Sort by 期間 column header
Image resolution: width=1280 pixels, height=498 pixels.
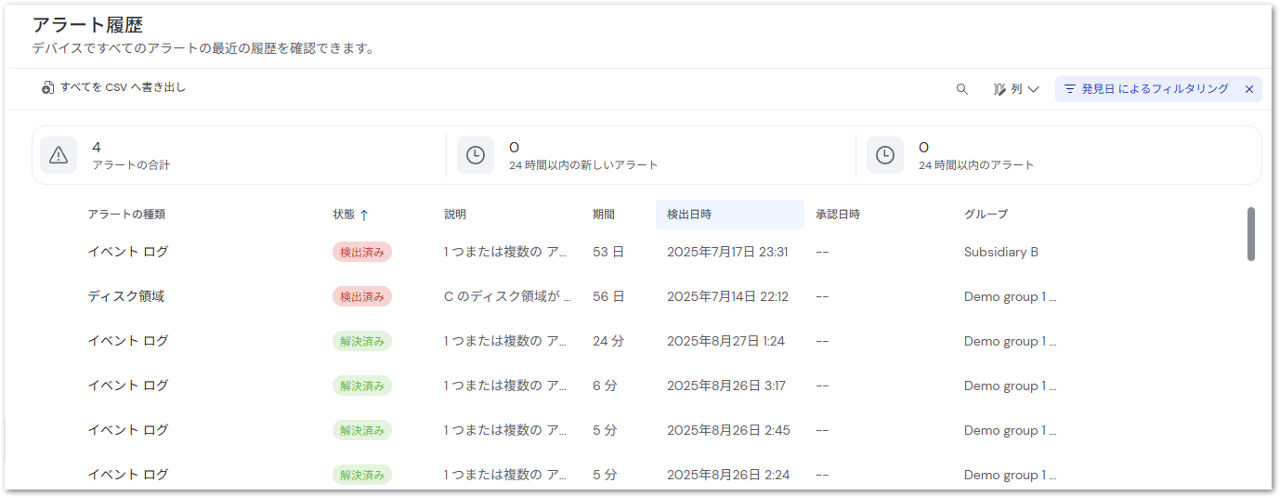[603, 214]
